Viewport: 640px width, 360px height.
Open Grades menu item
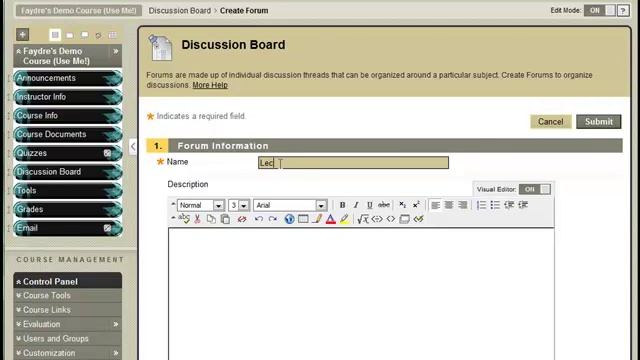tap(68, 209)
